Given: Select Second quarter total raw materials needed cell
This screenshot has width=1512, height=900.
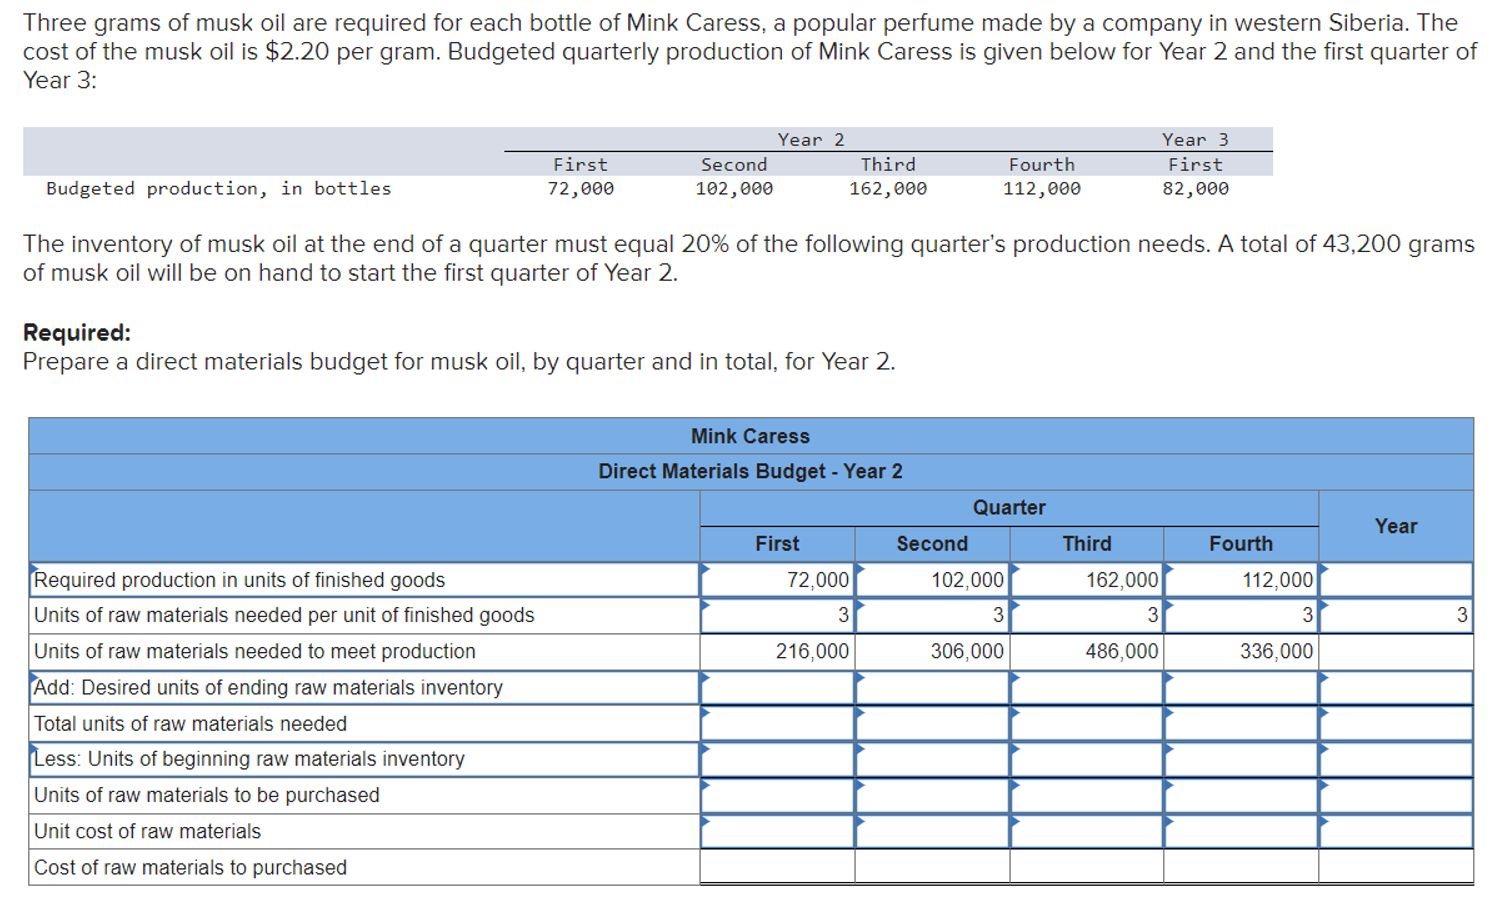Looking at the screenshot, I should (932, 724).
